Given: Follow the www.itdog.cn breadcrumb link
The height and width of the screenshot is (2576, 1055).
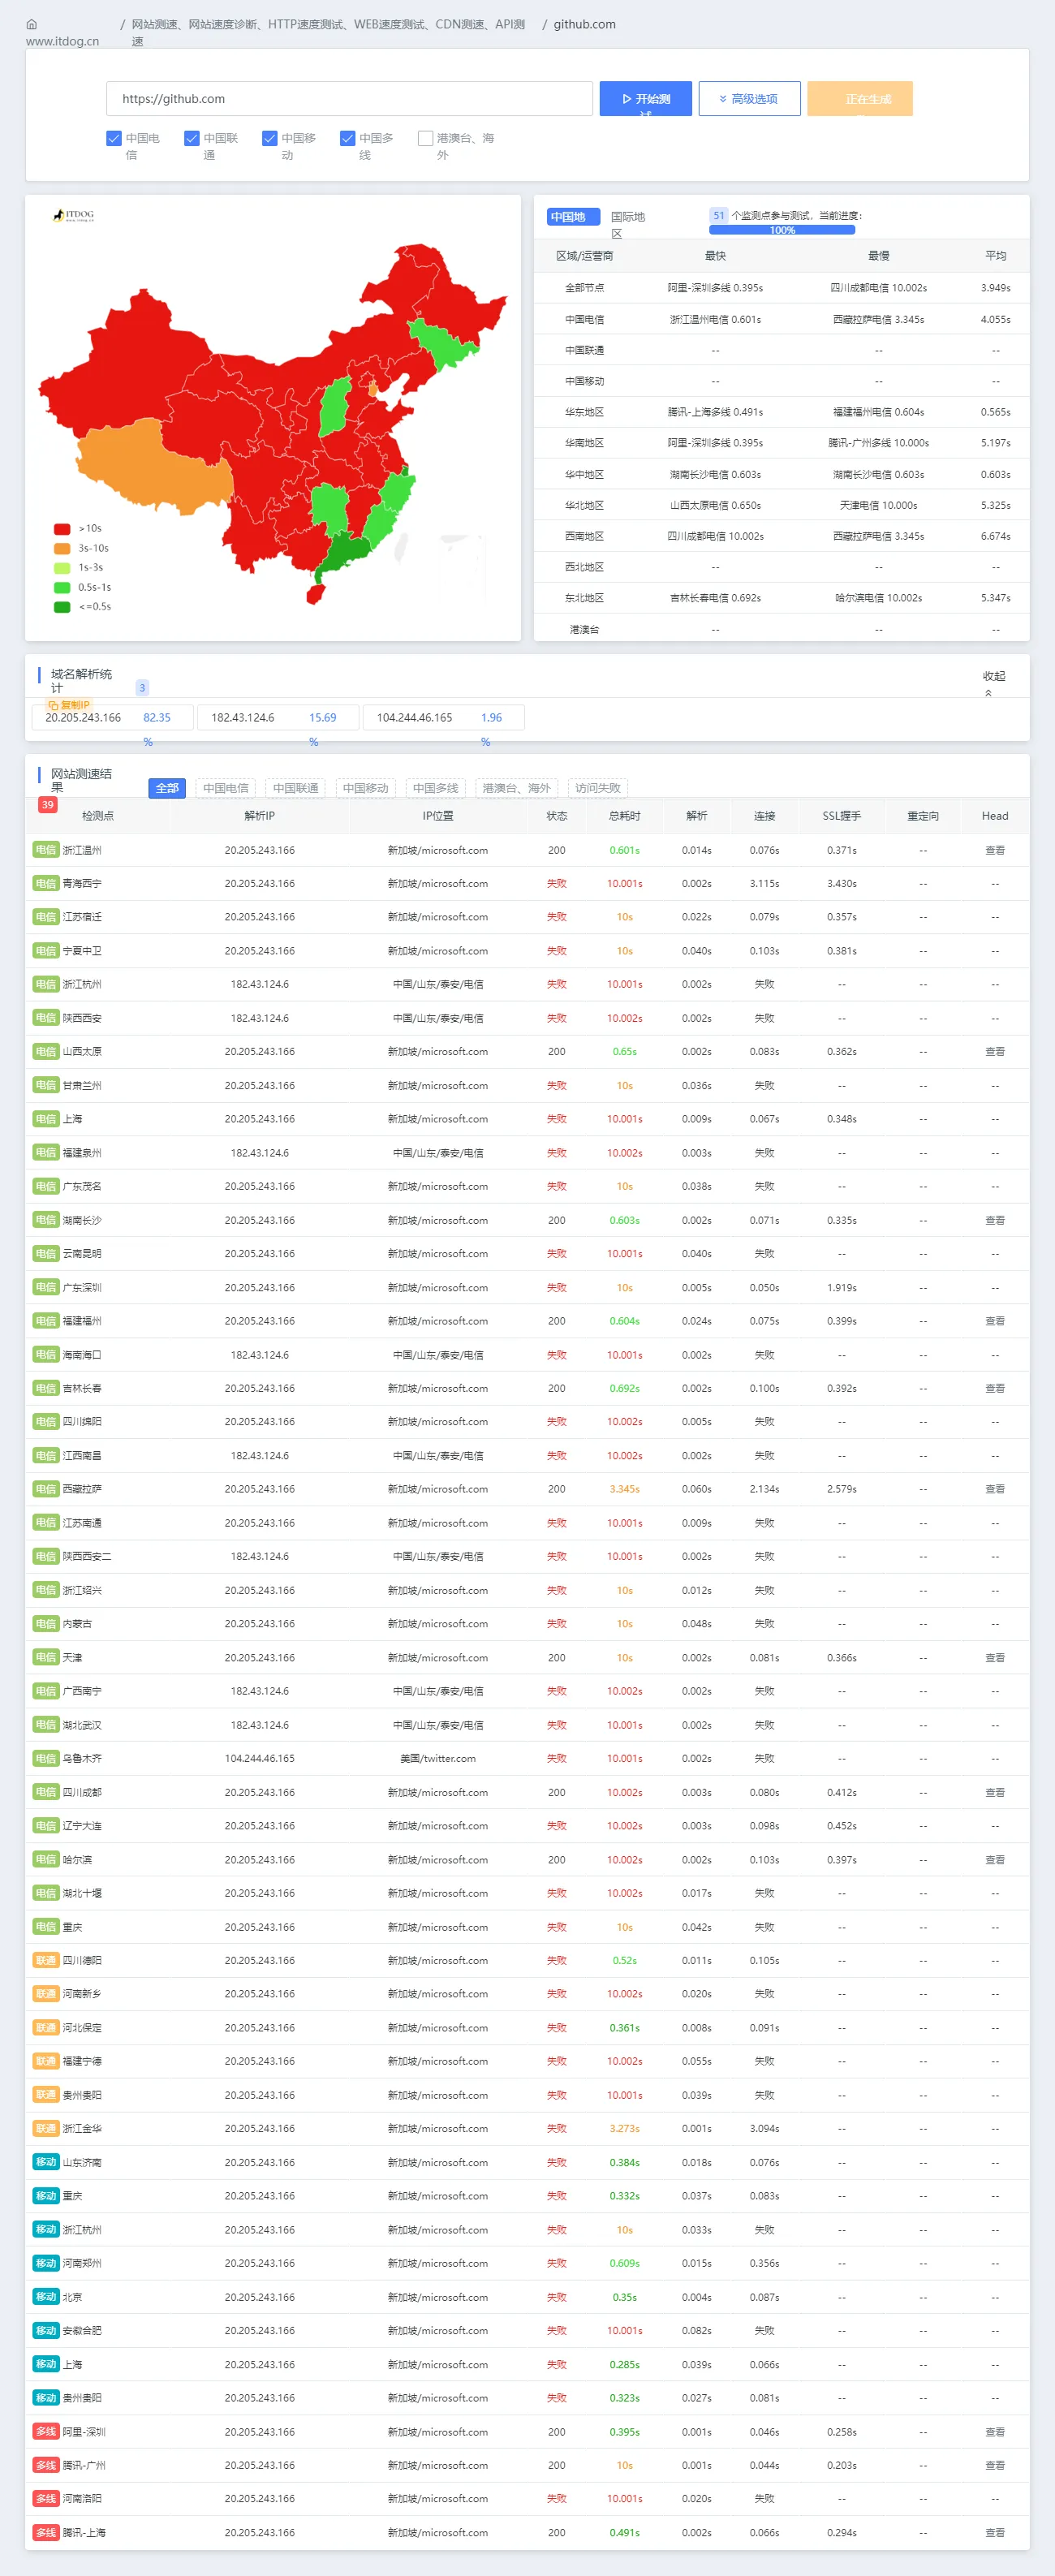Looking at the screenshot, I should coord(62,41).
